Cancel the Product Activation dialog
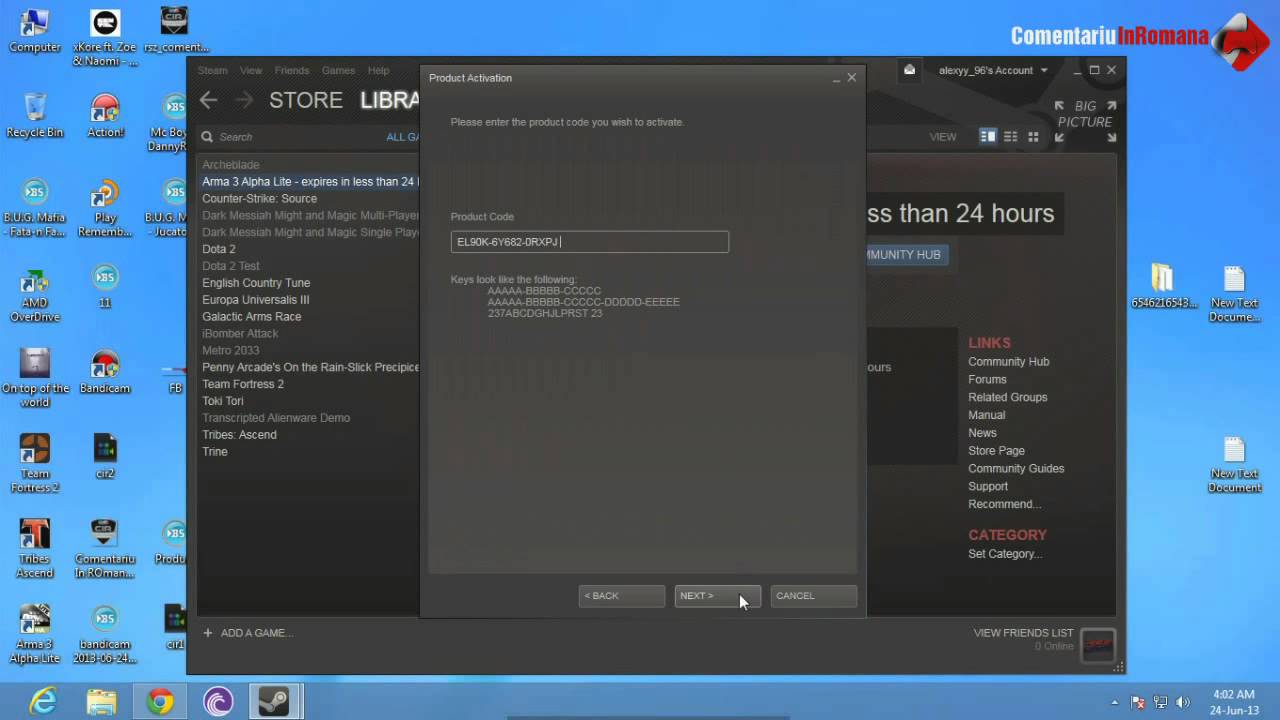This screenshot has width=1280, height=720. (x=813, y=596)
